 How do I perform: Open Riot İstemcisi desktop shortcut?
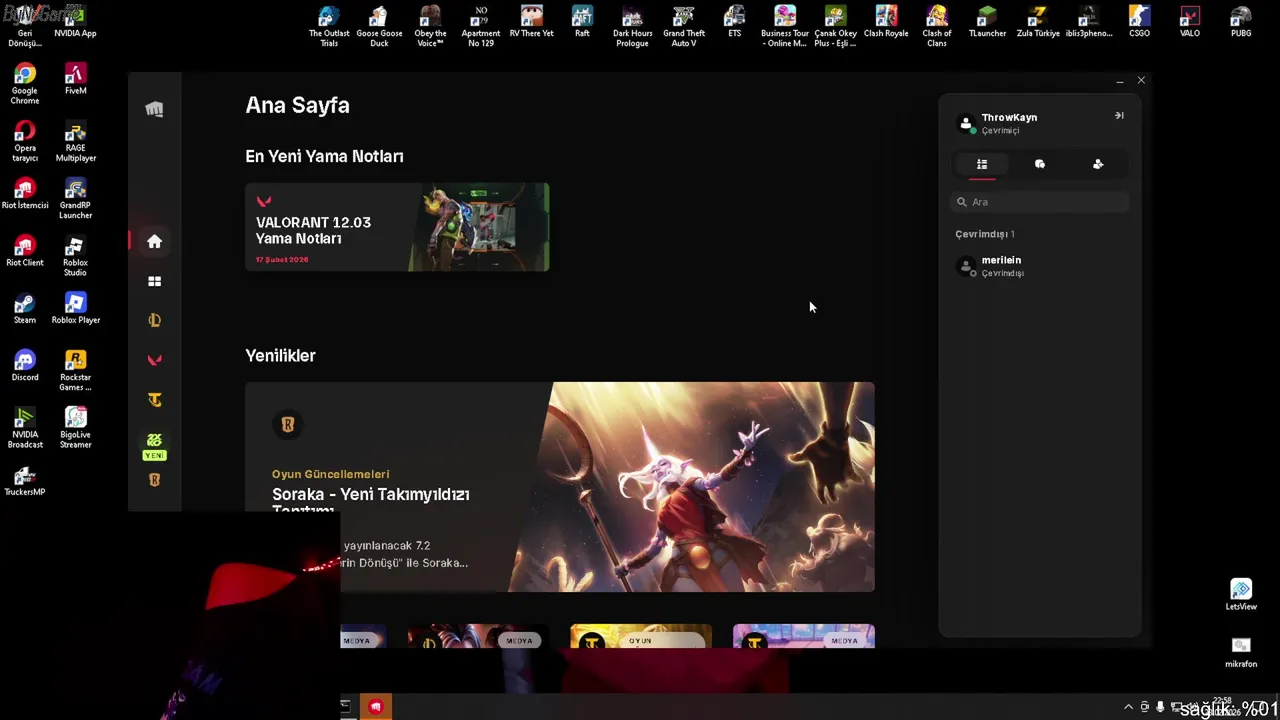(x=25, y=193)
